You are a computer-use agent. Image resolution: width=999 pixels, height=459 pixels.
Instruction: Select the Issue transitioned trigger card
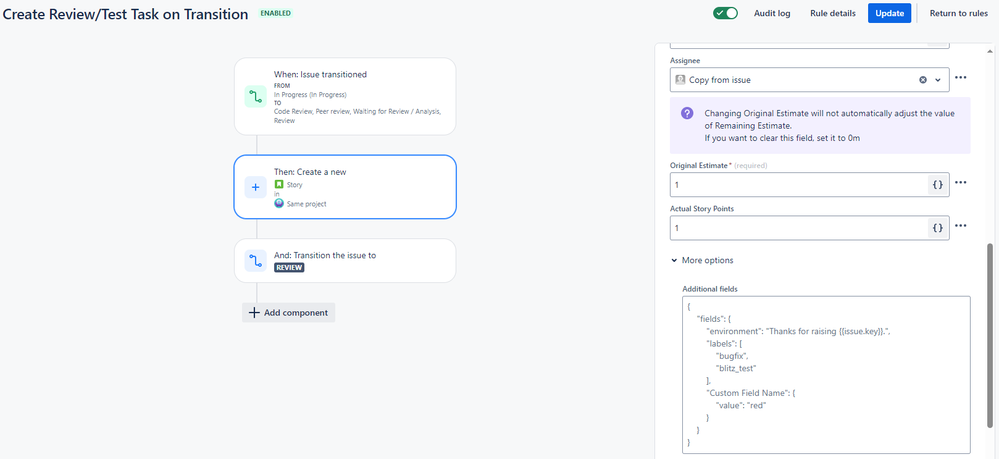(x=345, y=96)
